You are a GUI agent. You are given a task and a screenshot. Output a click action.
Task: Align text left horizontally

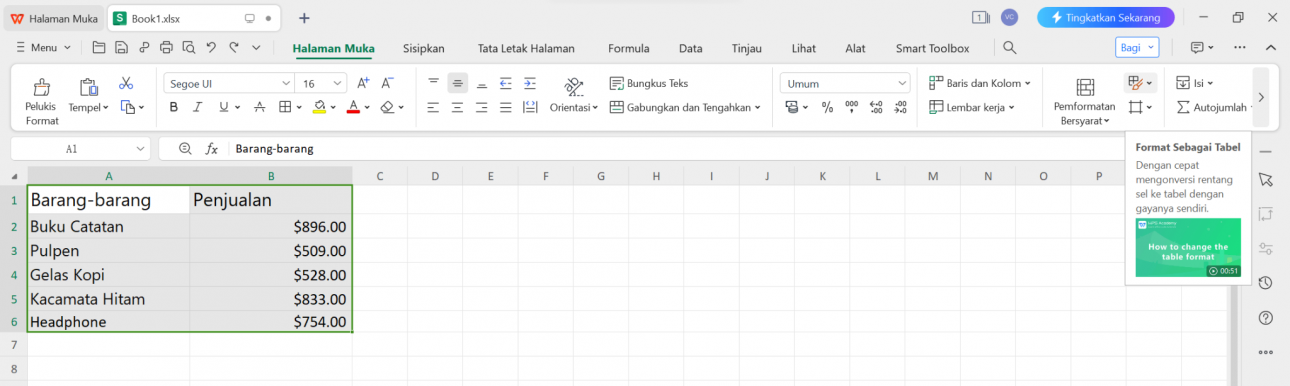tap(433, 107)
